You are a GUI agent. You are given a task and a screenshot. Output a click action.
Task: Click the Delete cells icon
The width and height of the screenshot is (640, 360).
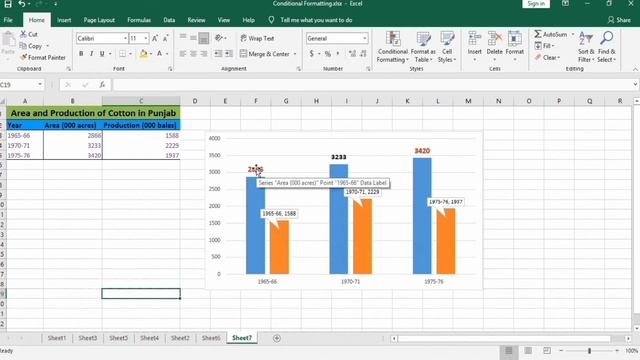pyautogui.click(x=494, y=38)
